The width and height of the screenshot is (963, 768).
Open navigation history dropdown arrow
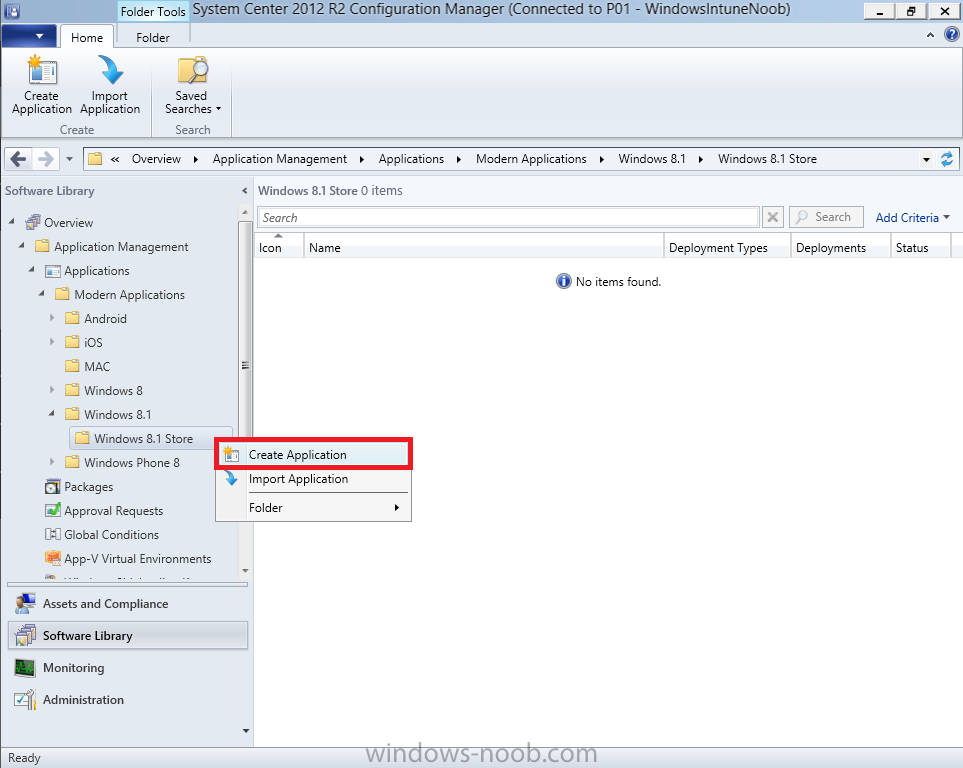[x=69, y=159]
